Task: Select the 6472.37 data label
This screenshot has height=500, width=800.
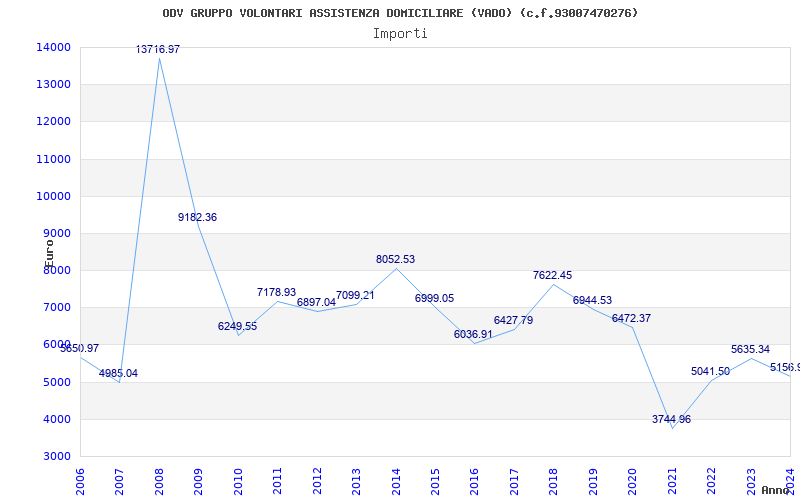Action: tap(631, 318)
